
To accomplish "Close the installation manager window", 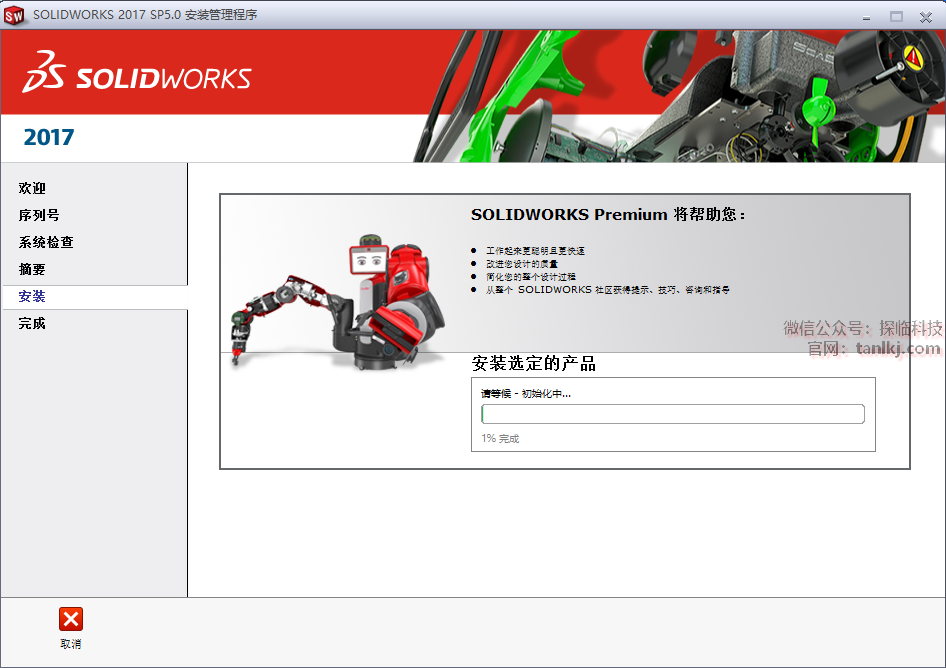I will 927,15.
